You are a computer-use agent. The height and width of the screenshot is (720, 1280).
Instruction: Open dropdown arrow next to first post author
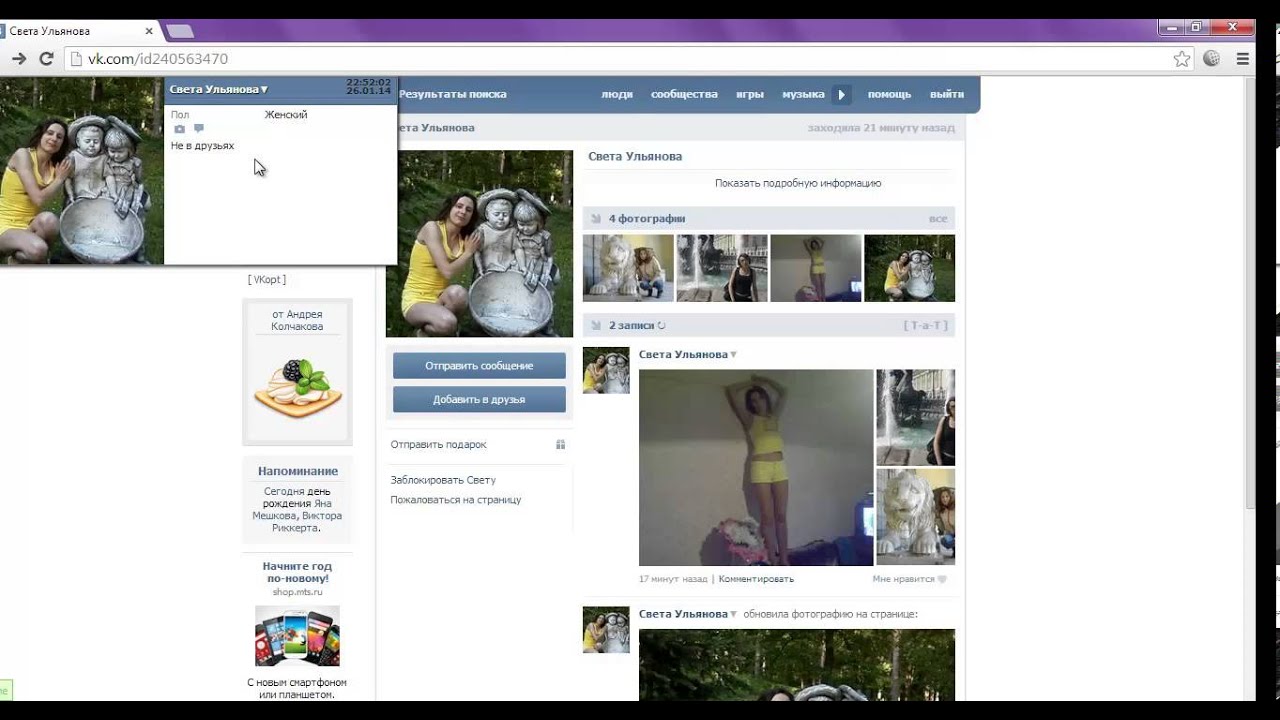[x=733, y=355]
